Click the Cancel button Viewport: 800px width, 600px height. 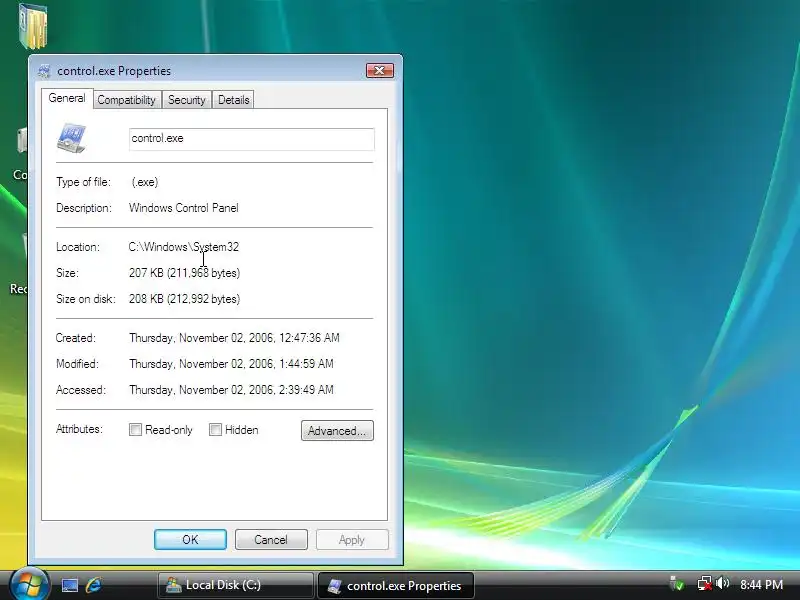pyautogui.click(x=271, y=540)
